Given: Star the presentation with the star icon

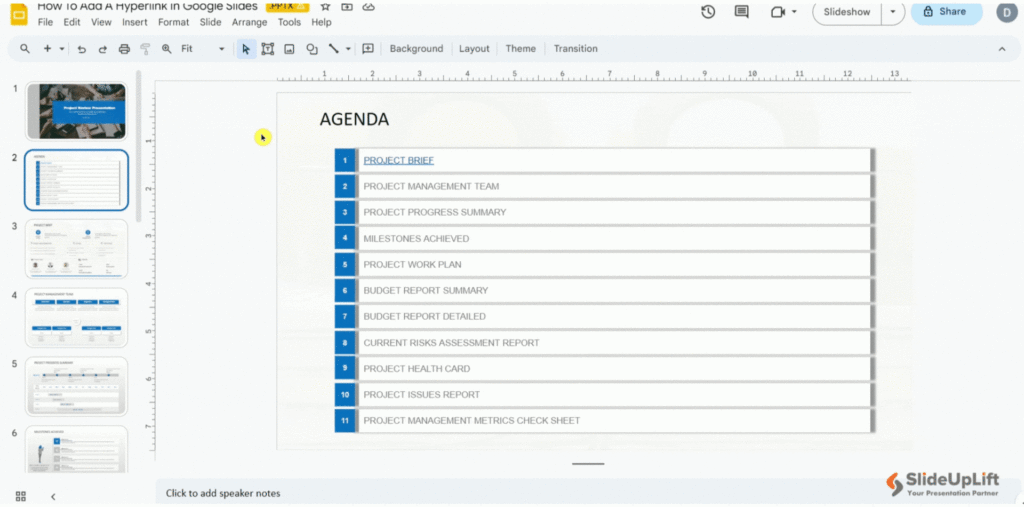Looking at the screenshot, I should (x=325, y=7).
